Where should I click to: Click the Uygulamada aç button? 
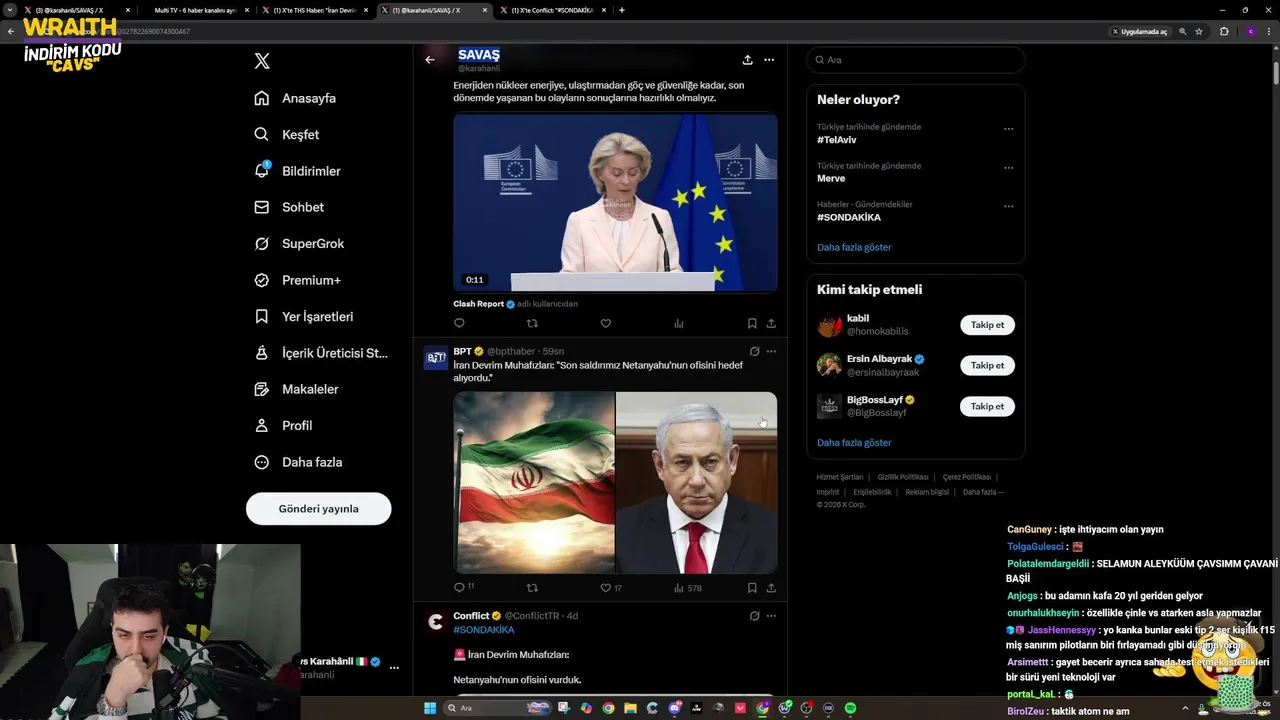1138,31
